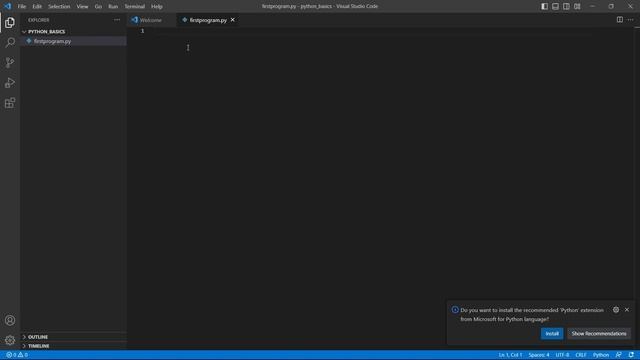
Task: Split the editor to the right
Action: [620, 20]
